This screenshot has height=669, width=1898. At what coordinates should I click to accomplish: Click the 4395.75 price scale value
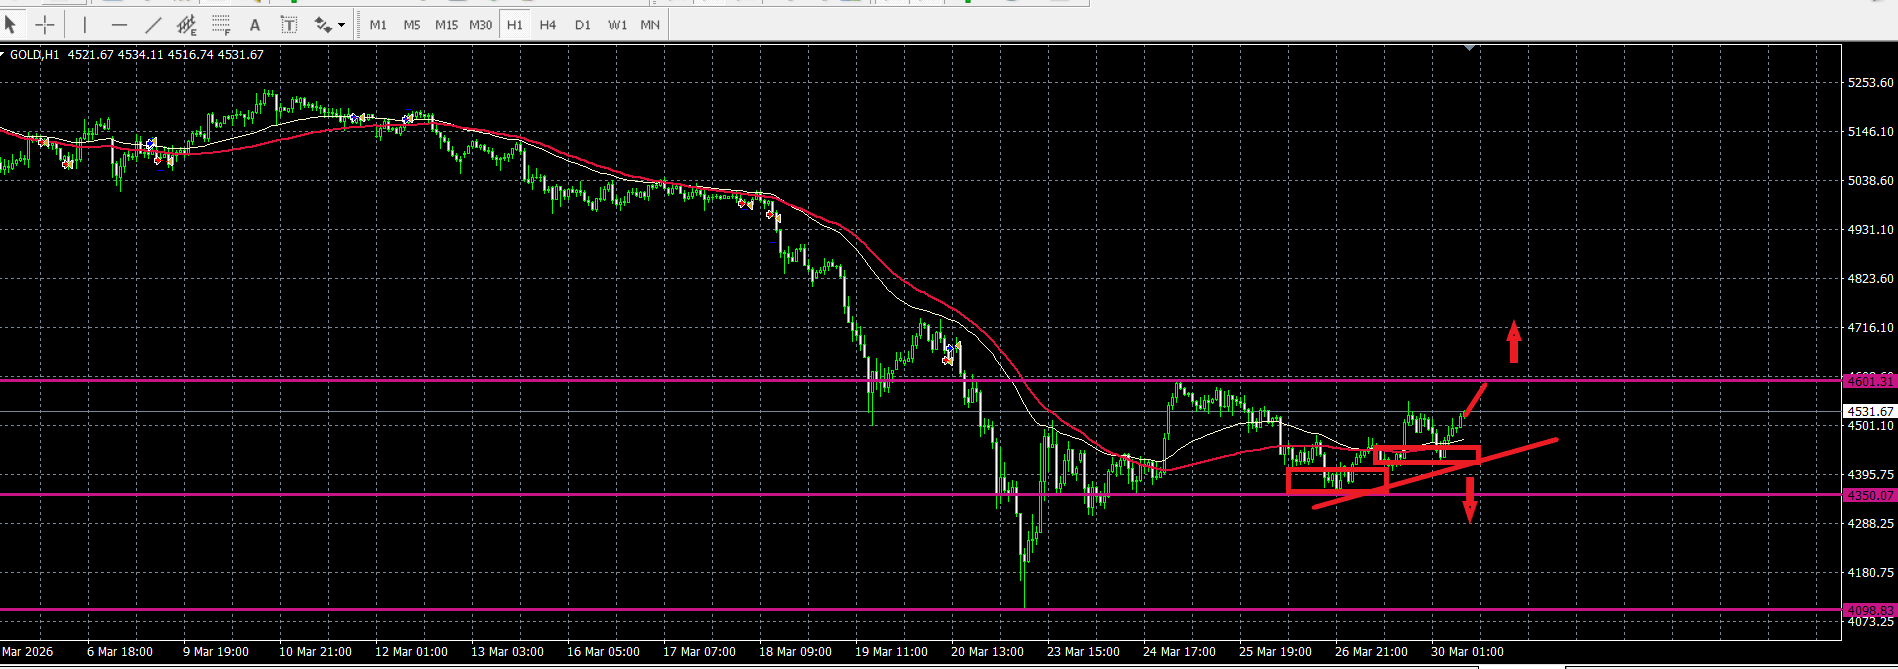pos(1870,475)
